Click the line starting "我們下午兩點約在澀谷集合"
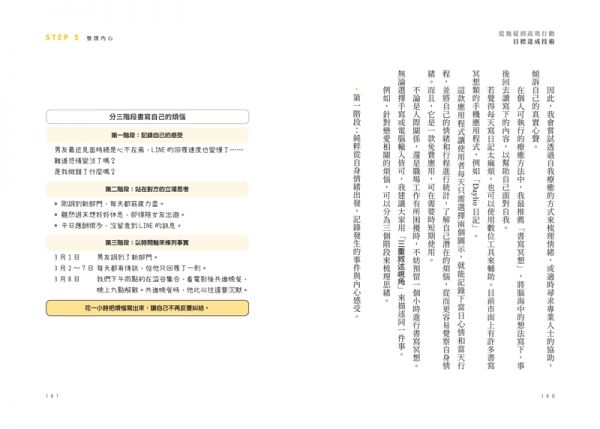The image size is (600, 429). tap(172, 279)
